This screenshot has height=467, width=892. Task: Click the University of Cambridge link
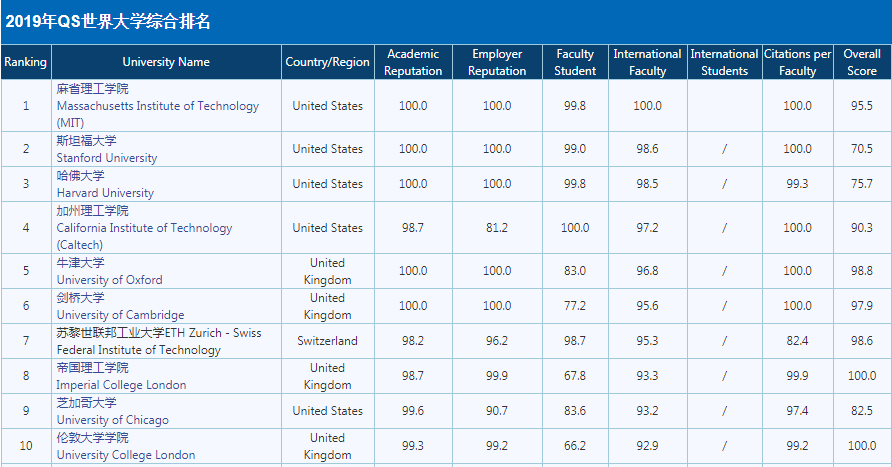pyautogui.click(x=120, y=315)
